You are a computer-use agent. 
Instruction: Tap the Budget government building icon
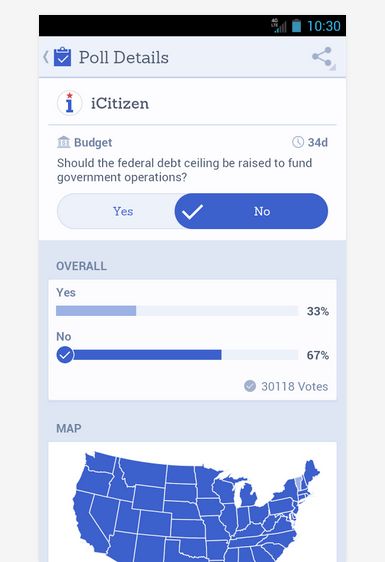tap(63, 142)
